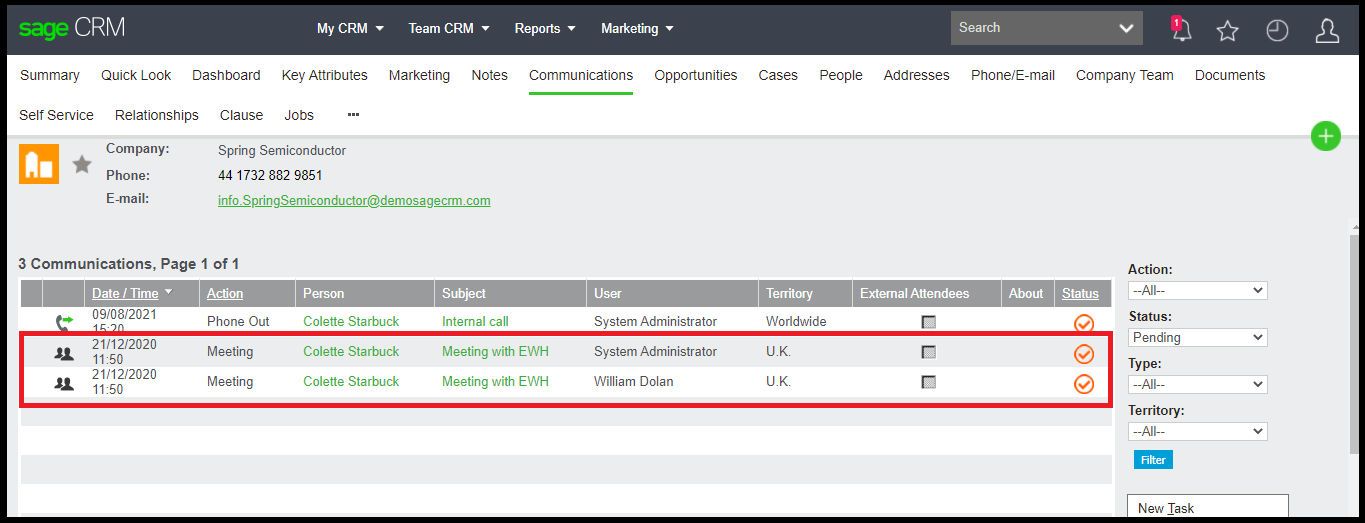Viewport: 1365px width, 523px height.
Task: Open the Internal call subject link
Action: coord(475,322)
